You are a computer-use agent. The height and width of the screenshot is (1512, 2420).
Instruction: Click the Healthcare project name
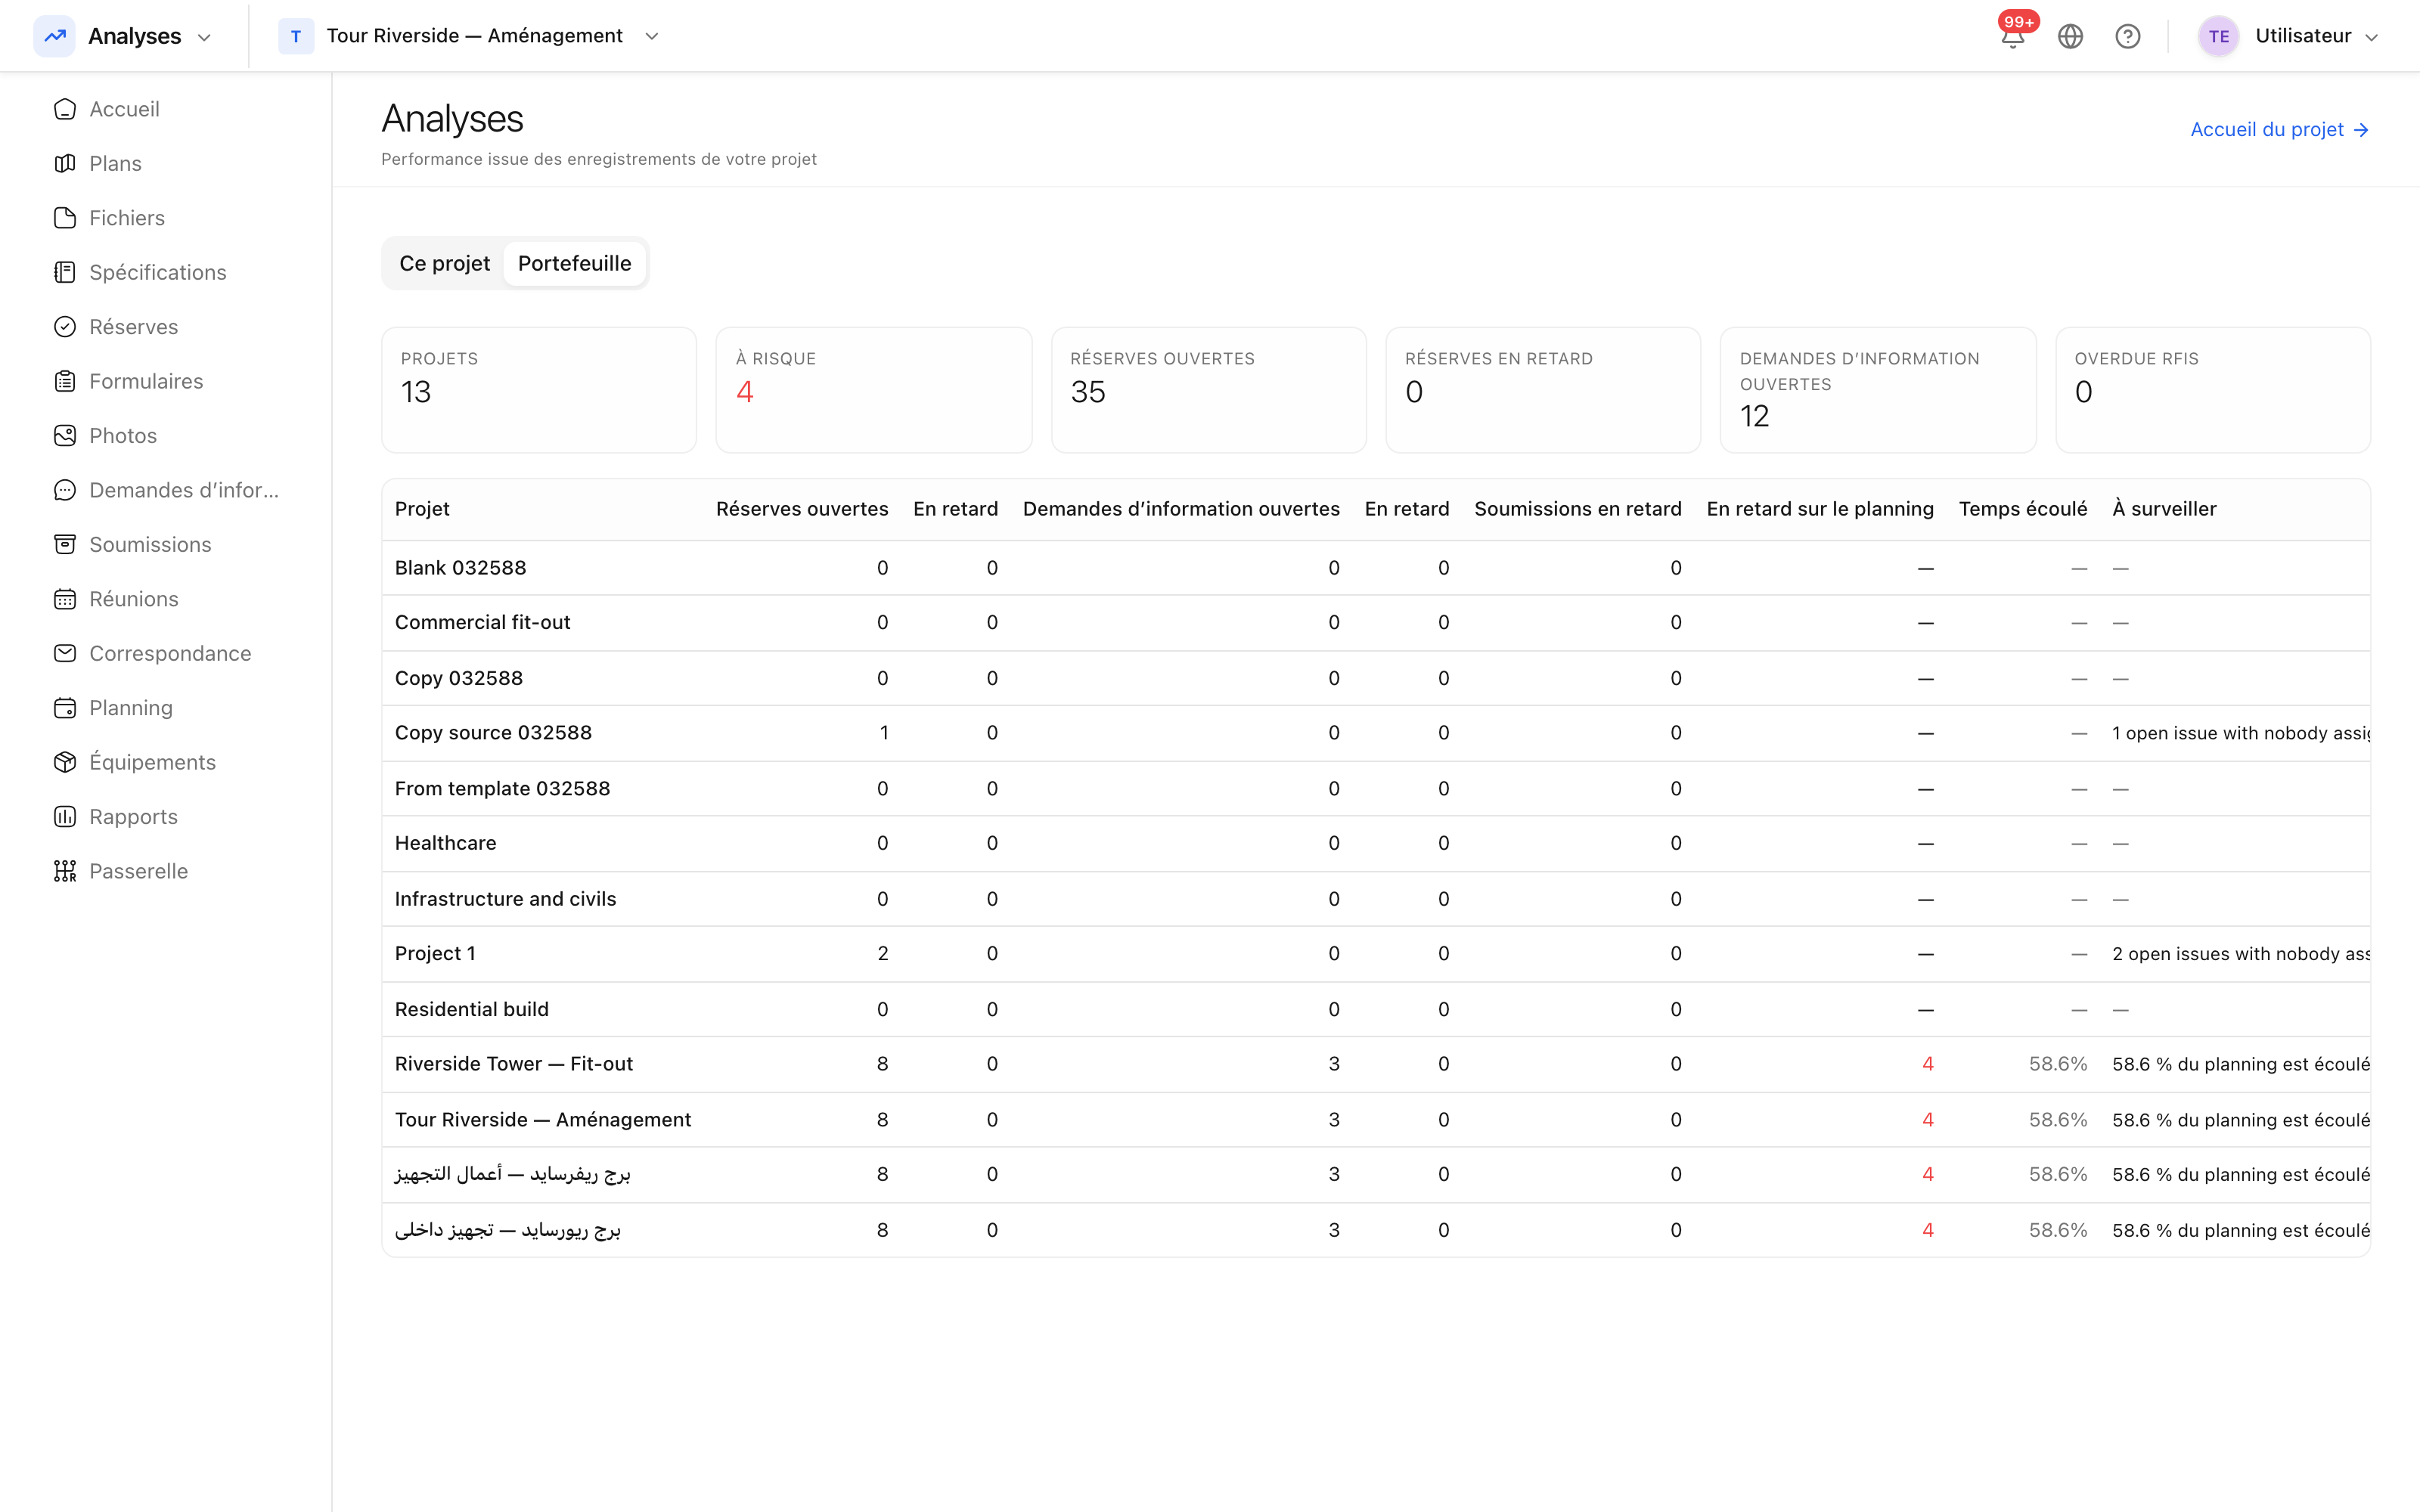(x=445, y=843)
